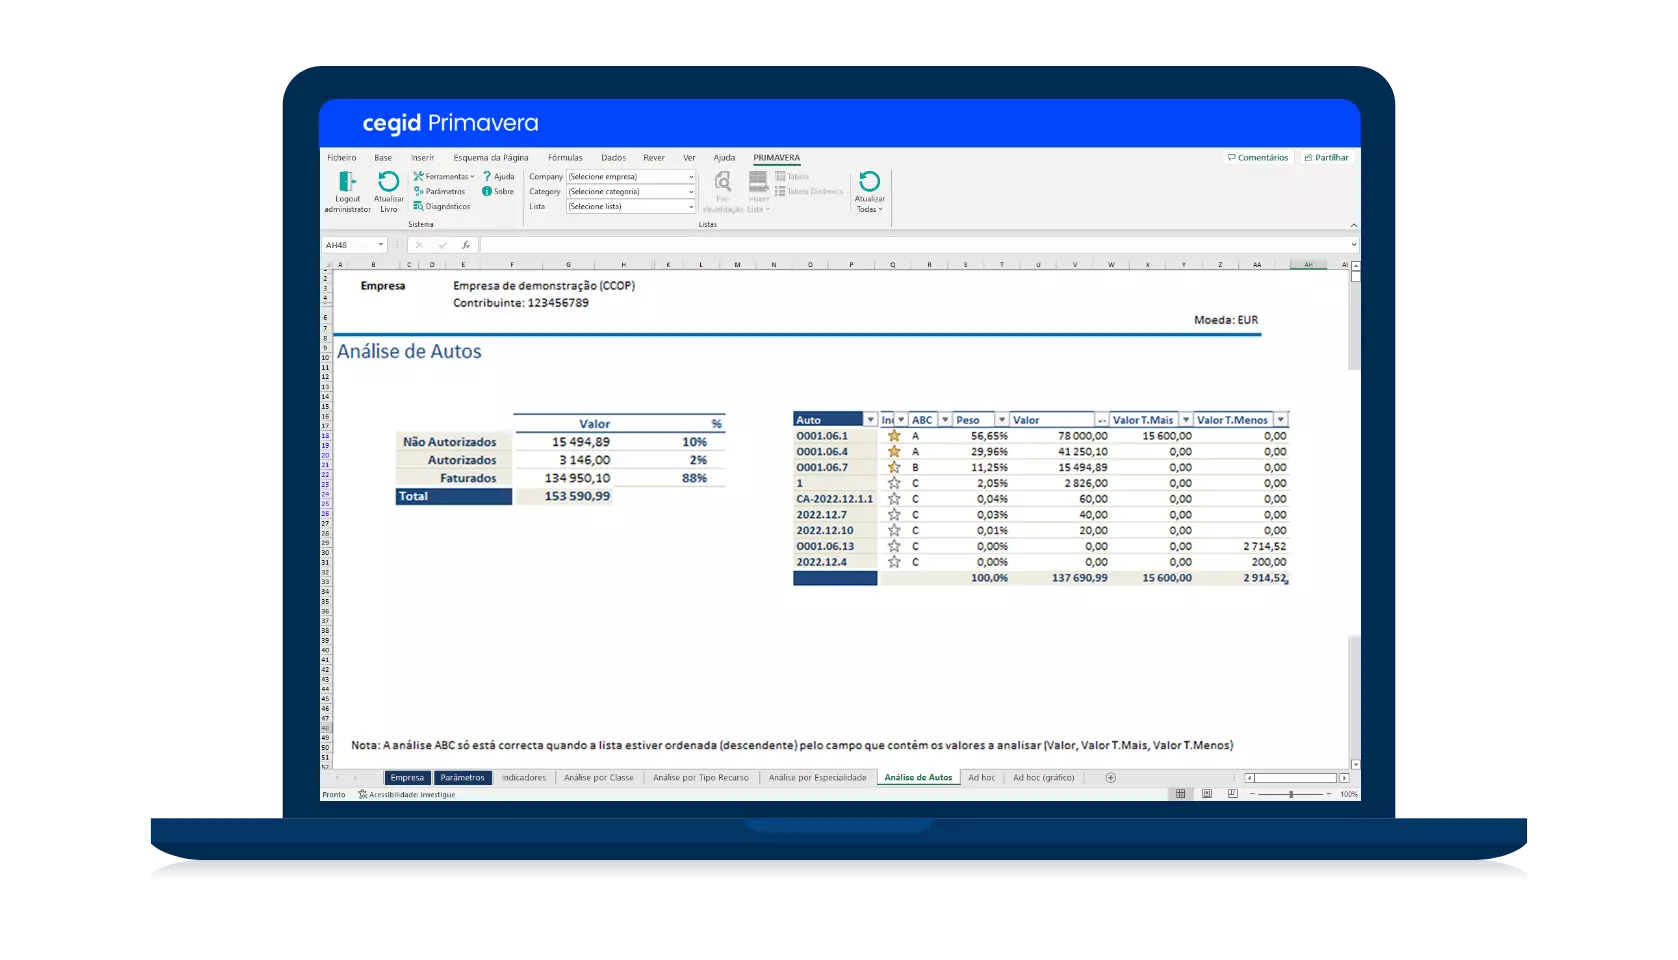
Task: Switch to the Inserir ribbon tab
Action: [x=422, y=158]
